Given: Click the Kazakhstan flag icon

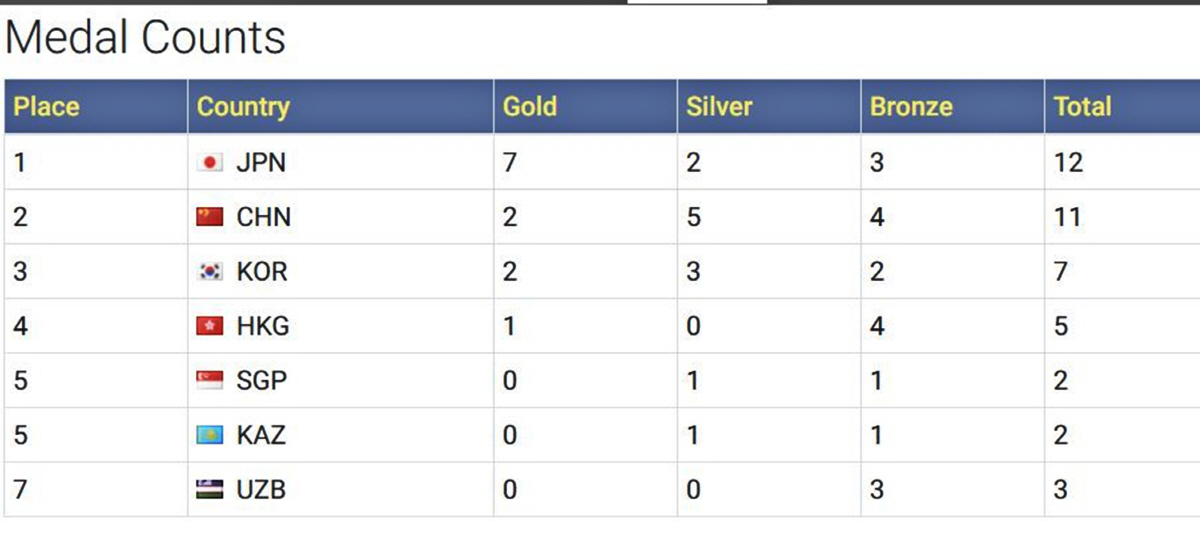Looking at the screenshot, I should tap(210, 435).
